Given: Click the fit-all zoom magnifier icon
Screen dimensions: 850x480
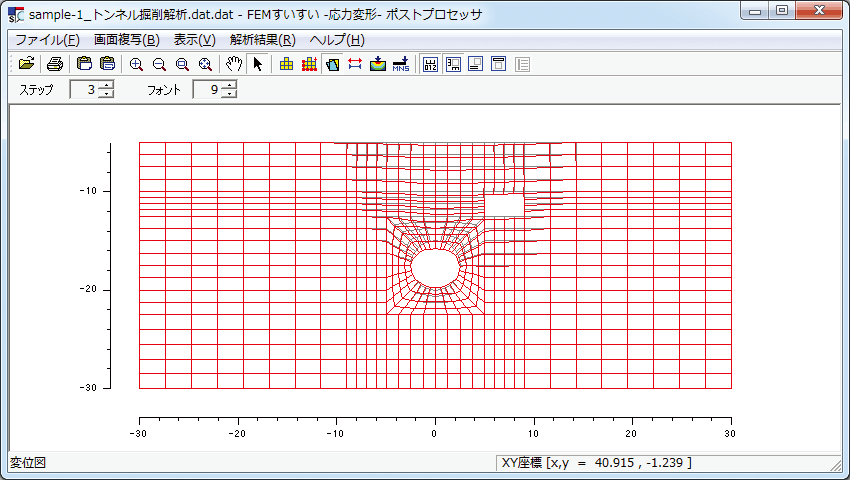Looking at the screenshot, I should 205,65.
